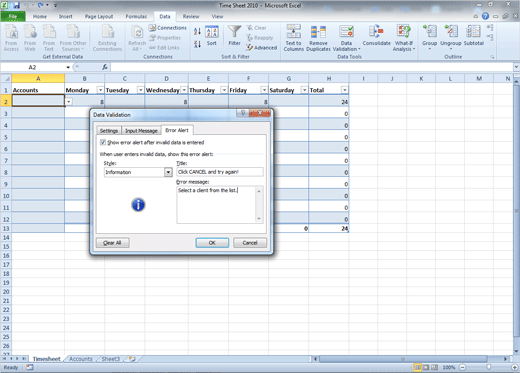
Task: Click From Web import icon
Action: click(30, 38)
